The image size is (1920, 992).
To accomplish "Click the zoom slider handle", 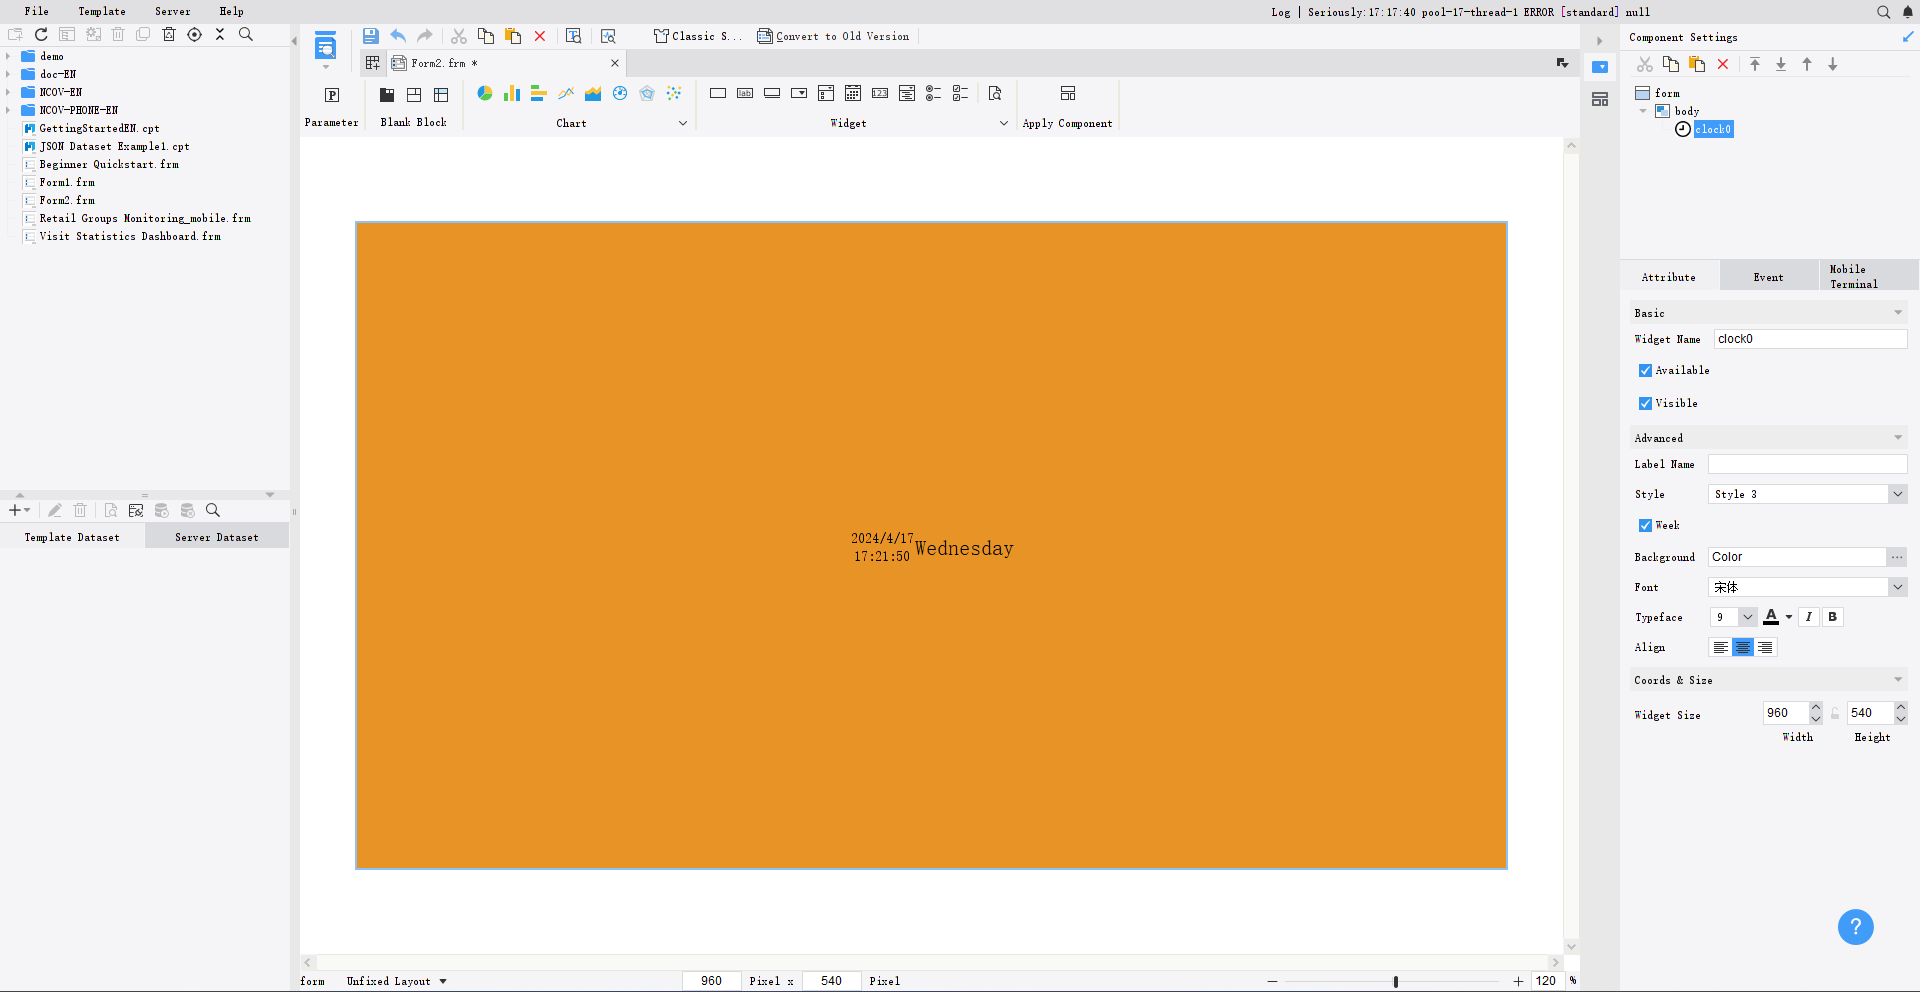I will pos(1396,981).
